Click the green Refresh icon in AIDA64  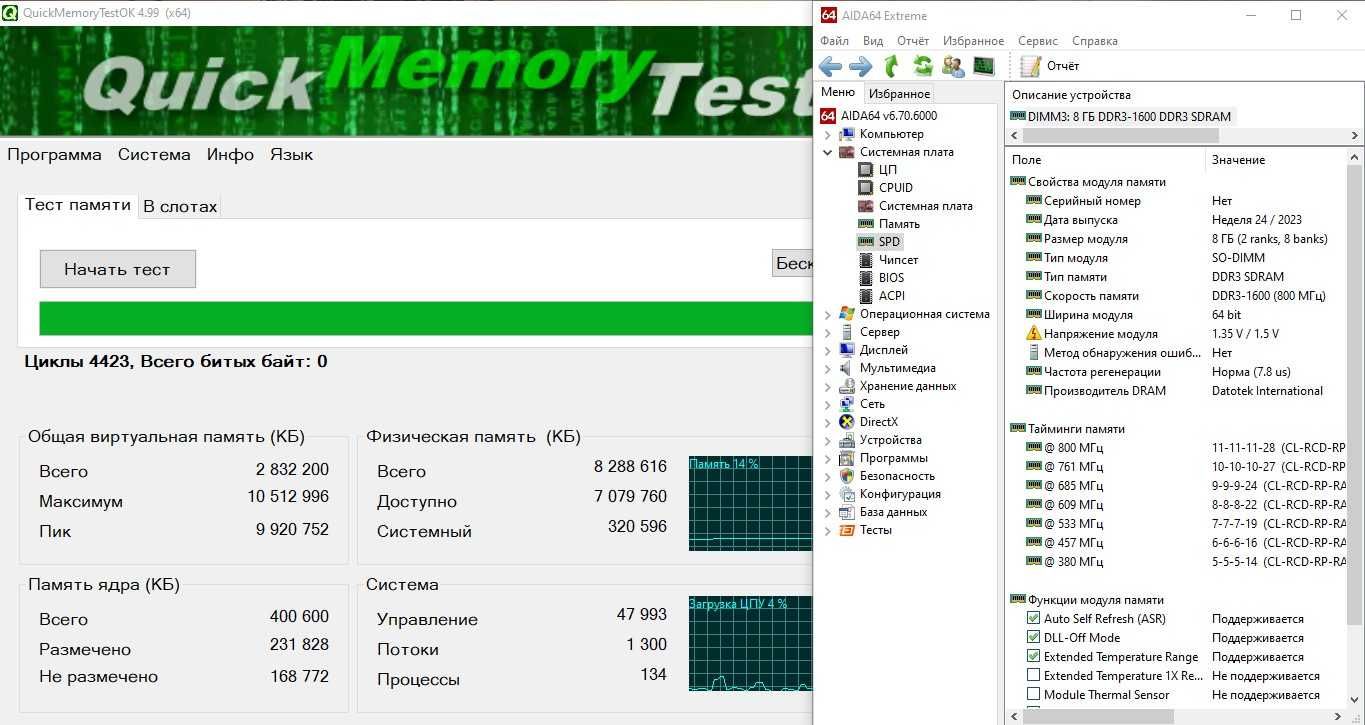922,67
